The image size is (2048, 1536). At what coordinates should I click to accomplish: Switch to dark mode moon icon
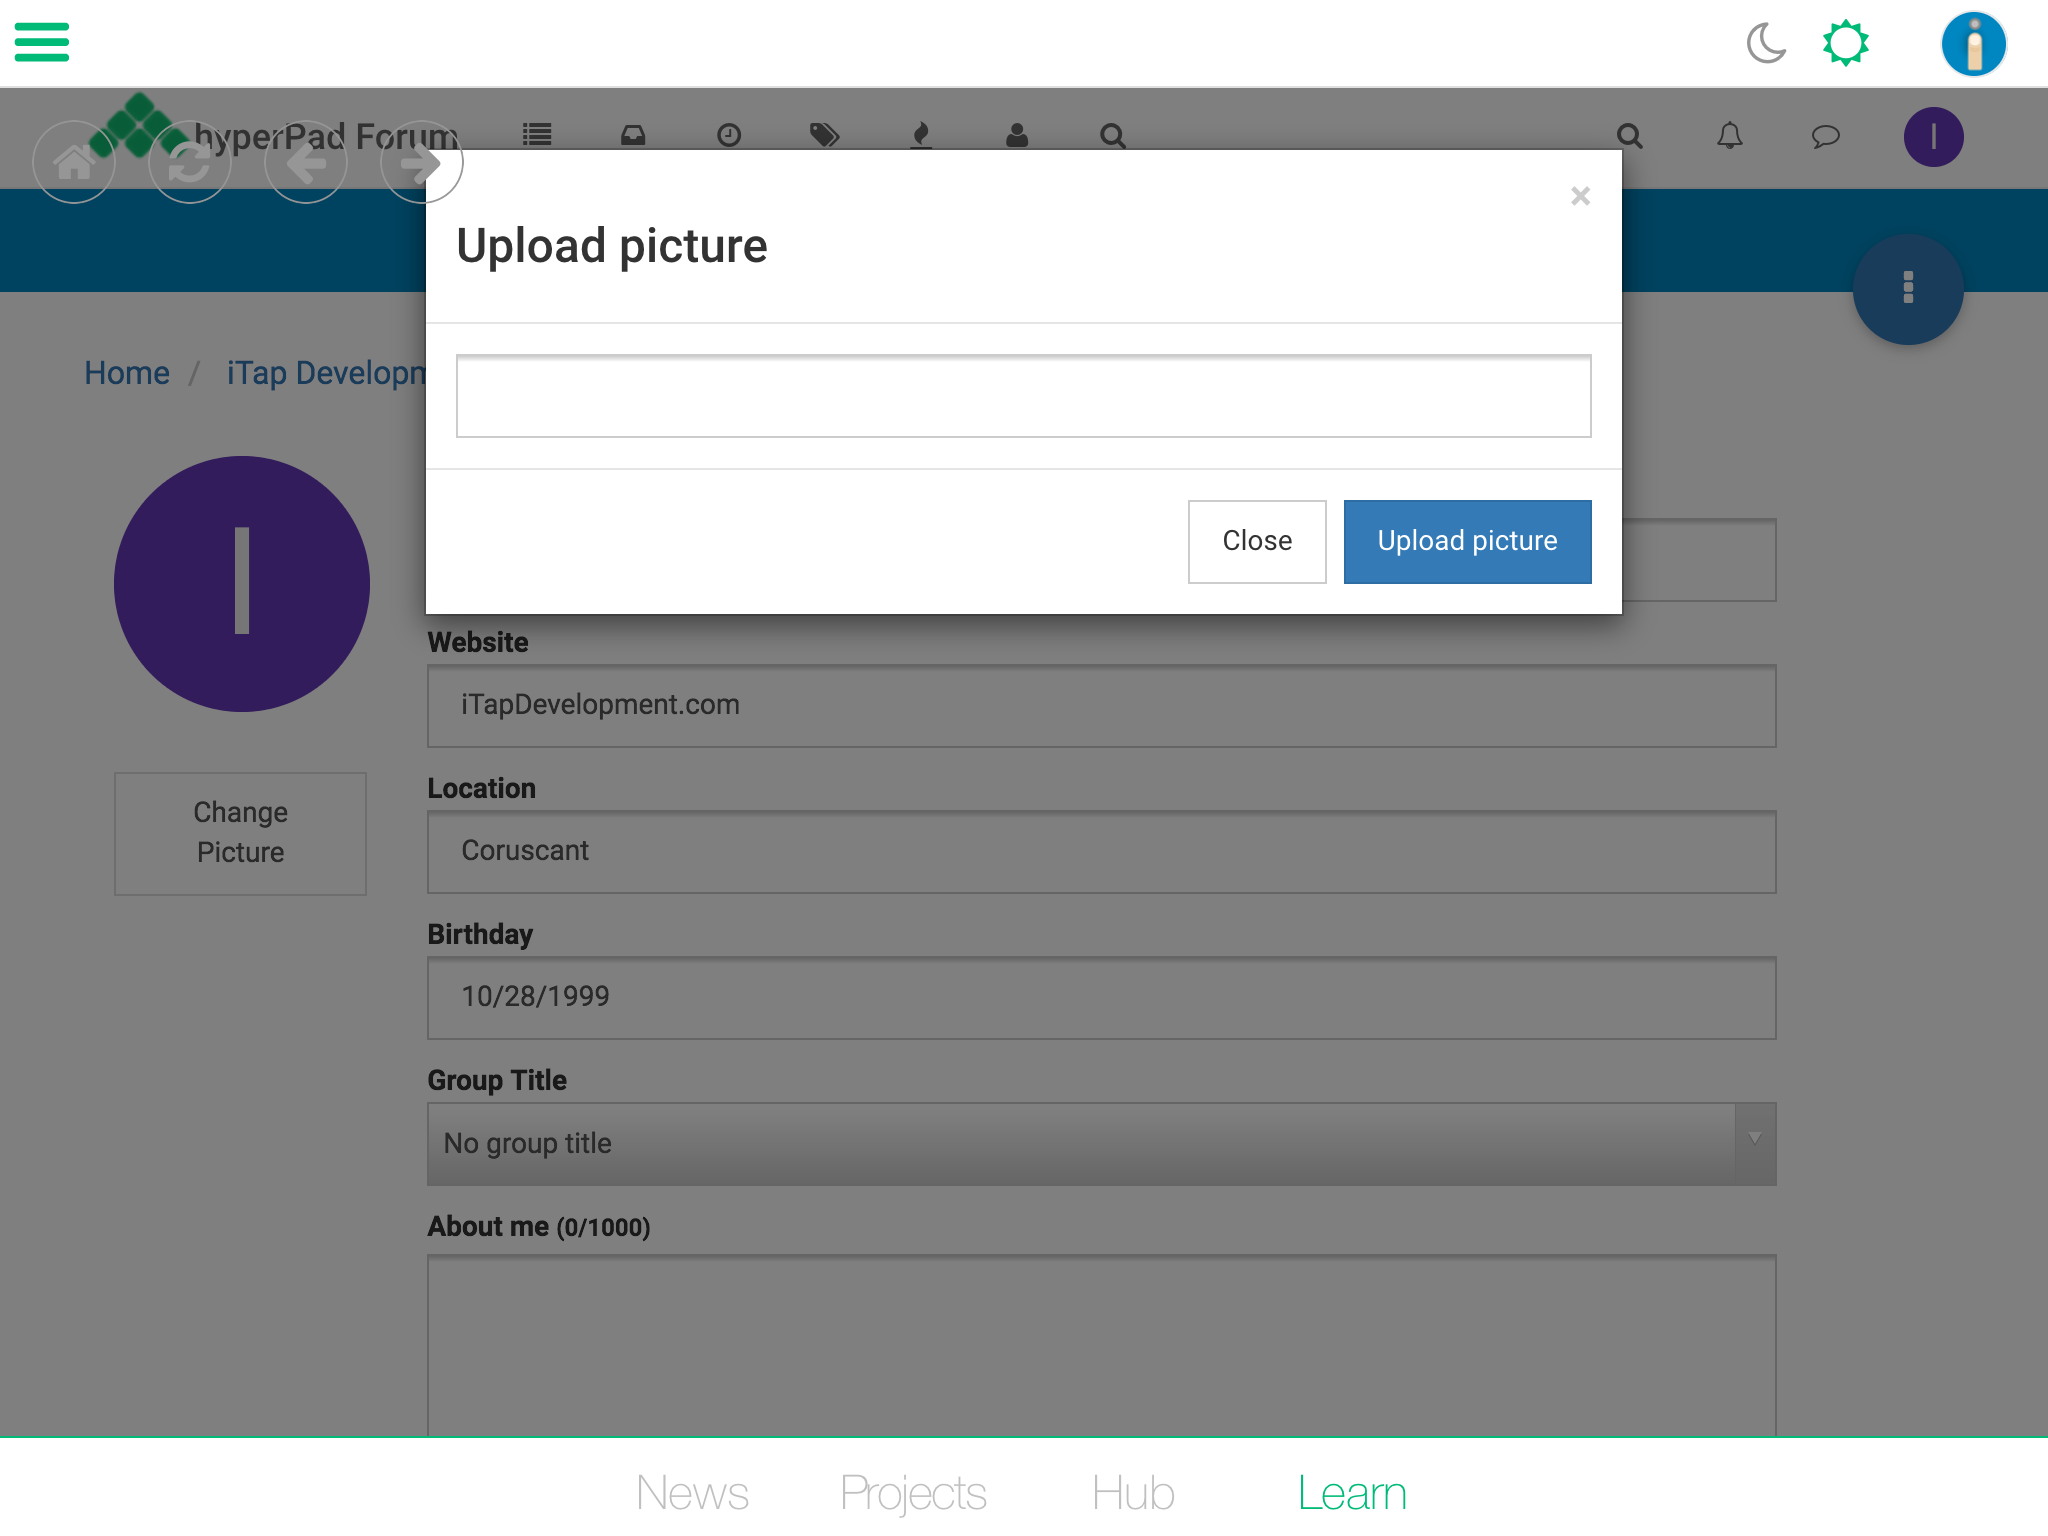[x=1766, y=43]
